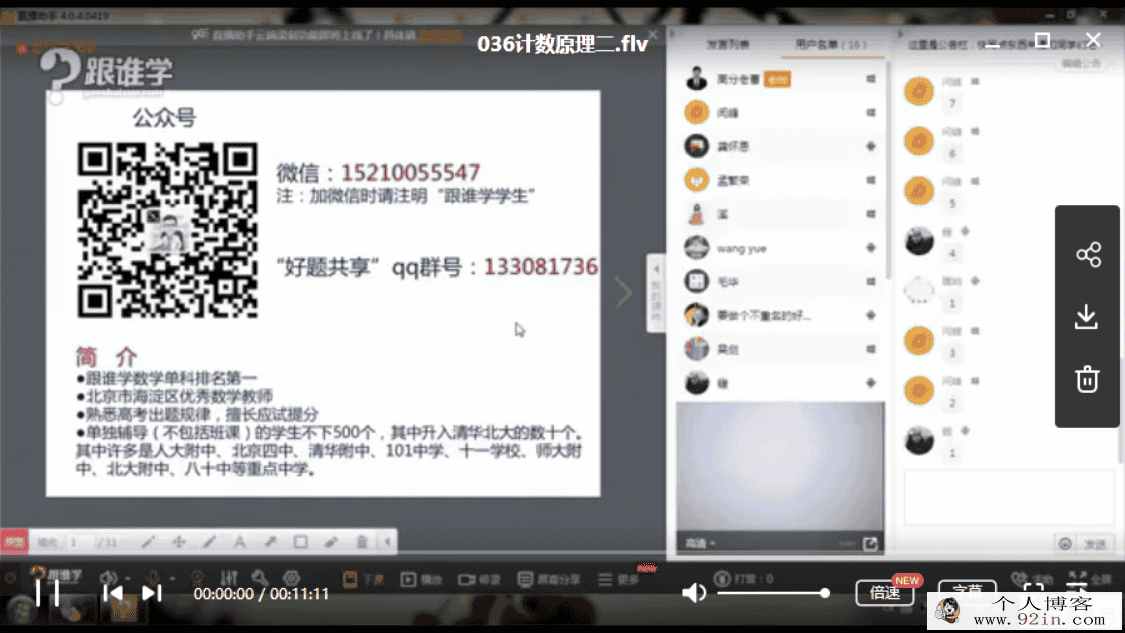
Task: Click the 发送 send button
Action: coord(1095,544)
